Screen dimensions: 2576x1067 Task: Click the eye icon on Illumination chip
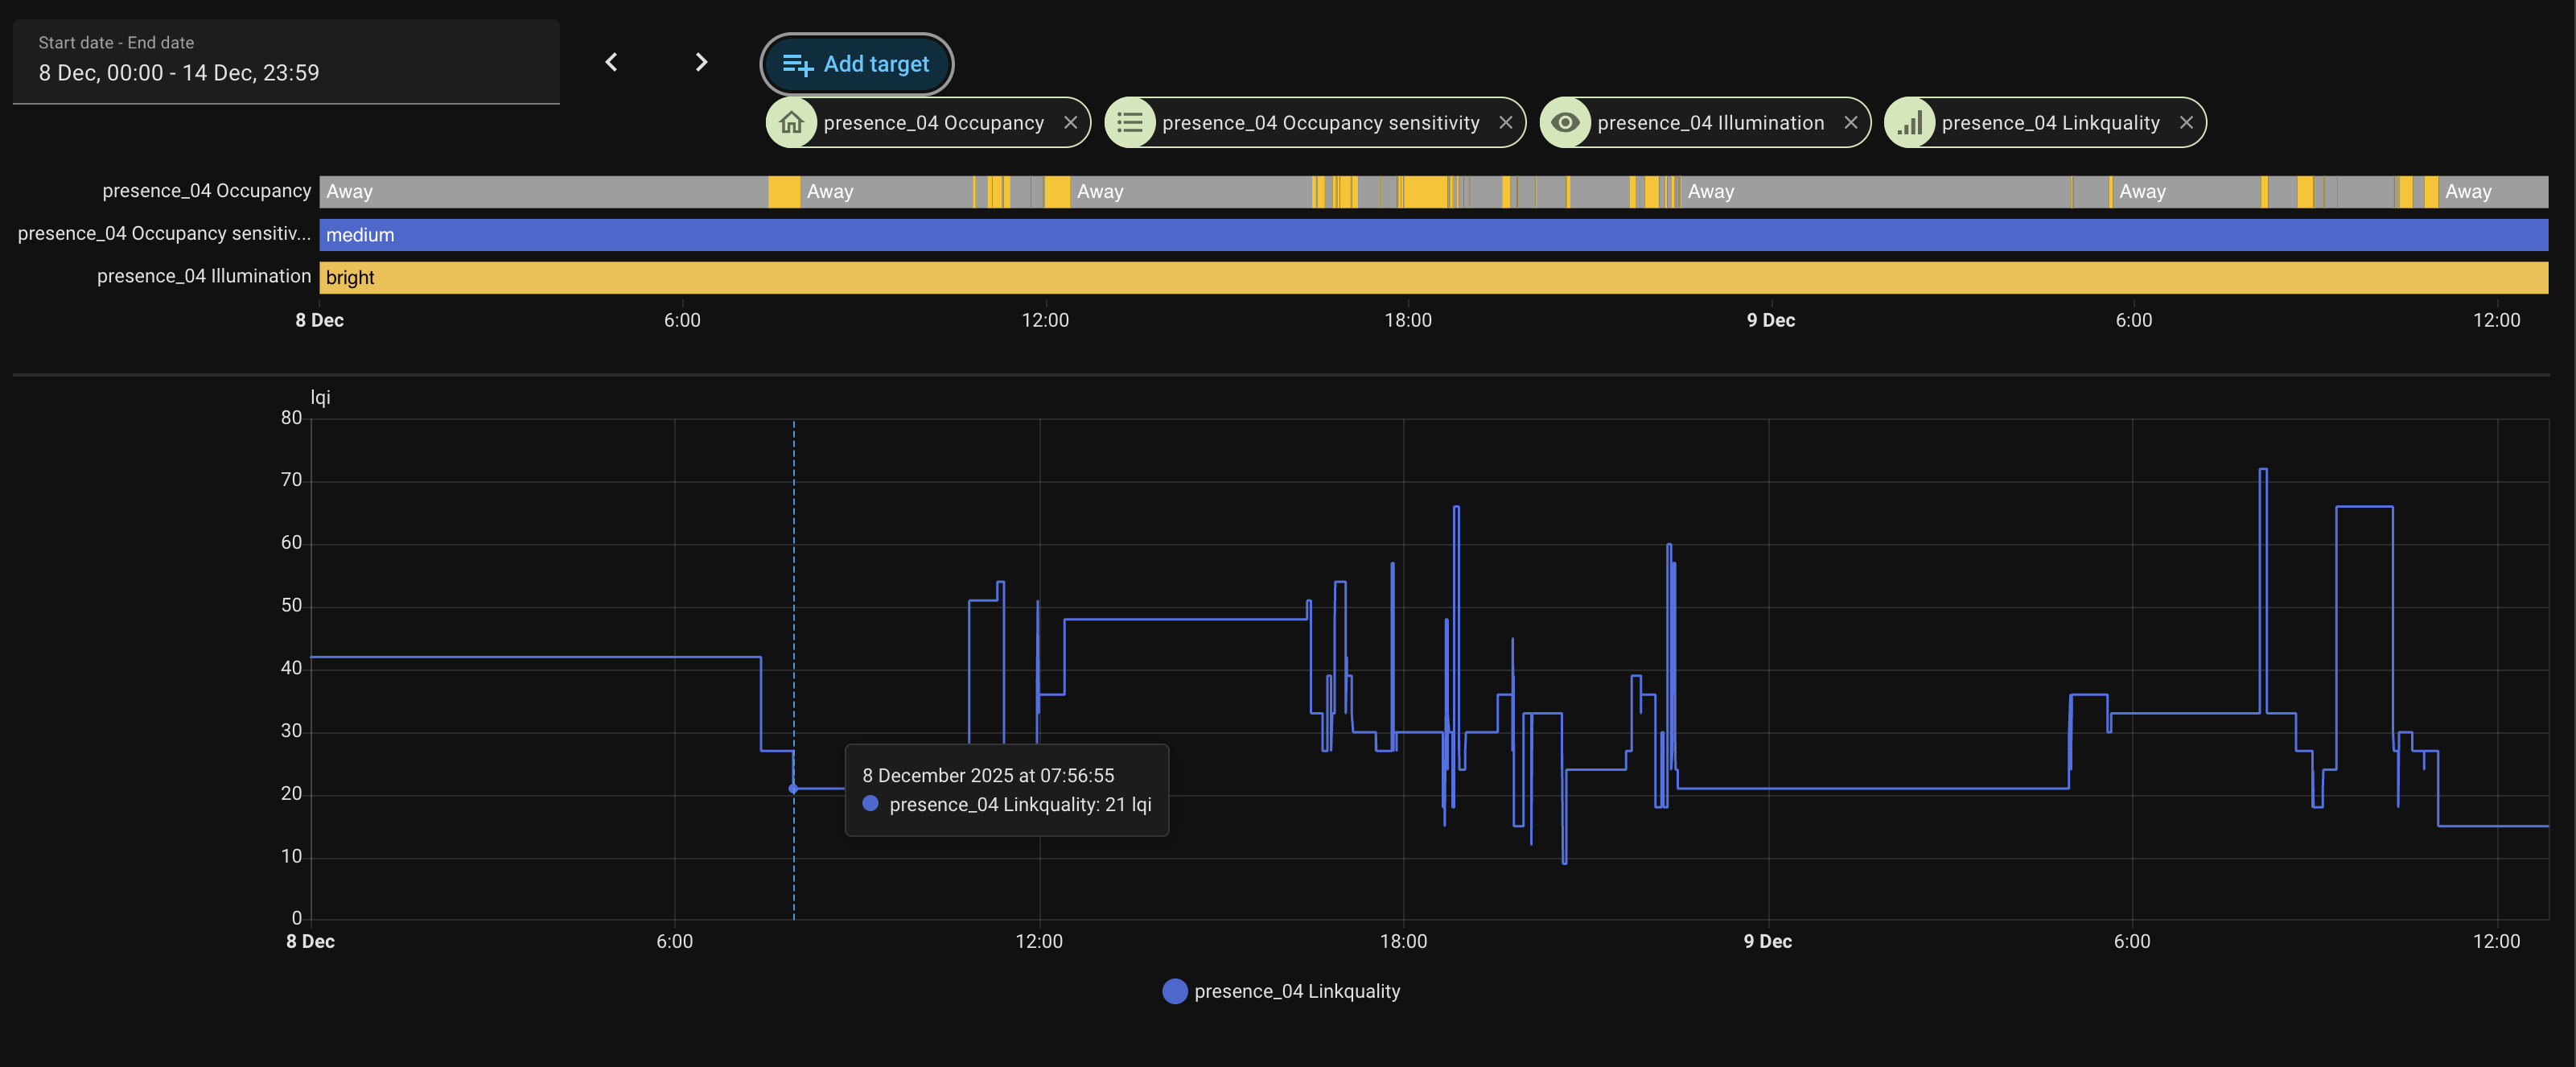pyautogui.click(x=1565, y=123)
